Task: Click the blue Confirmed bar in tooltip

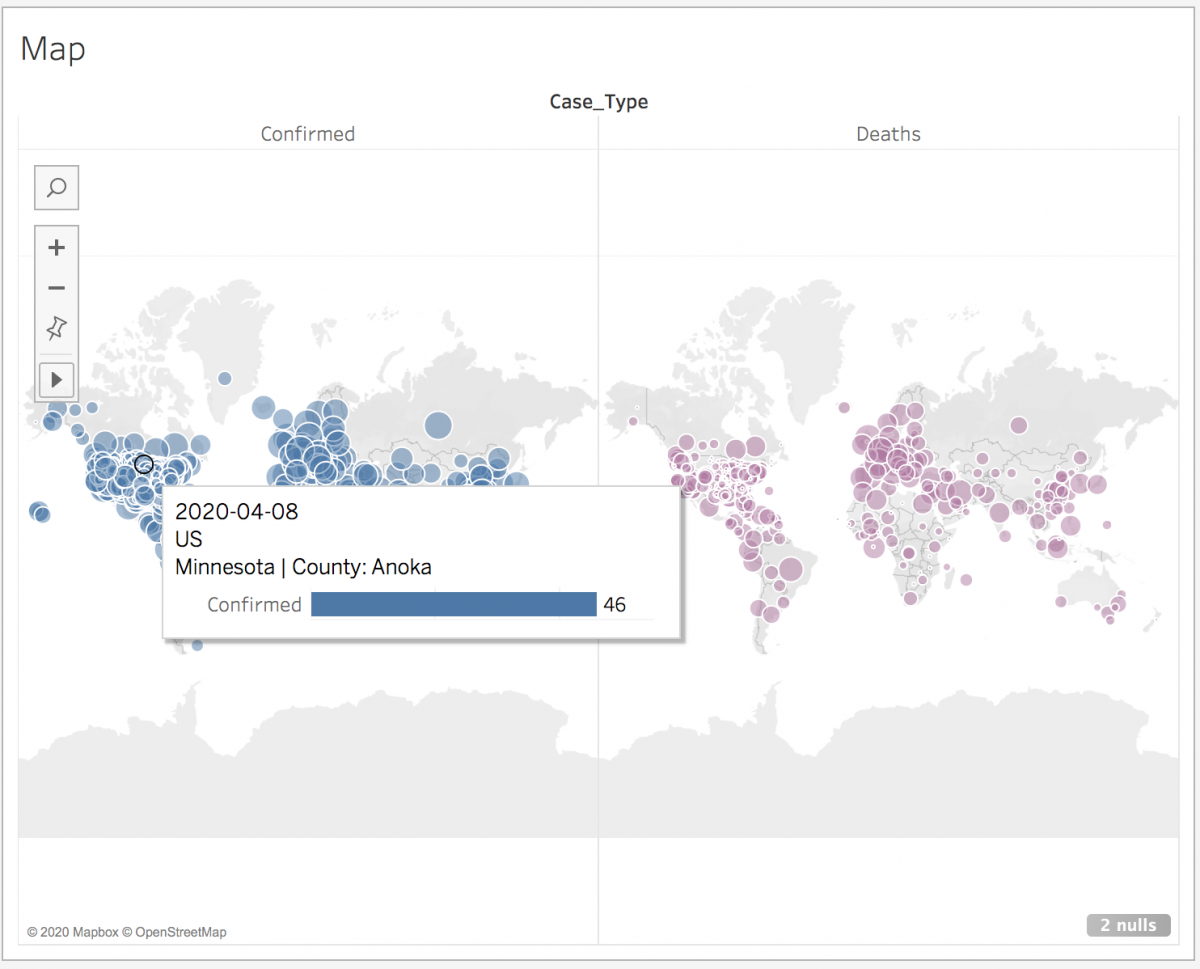Action: (x=453, y=604)
